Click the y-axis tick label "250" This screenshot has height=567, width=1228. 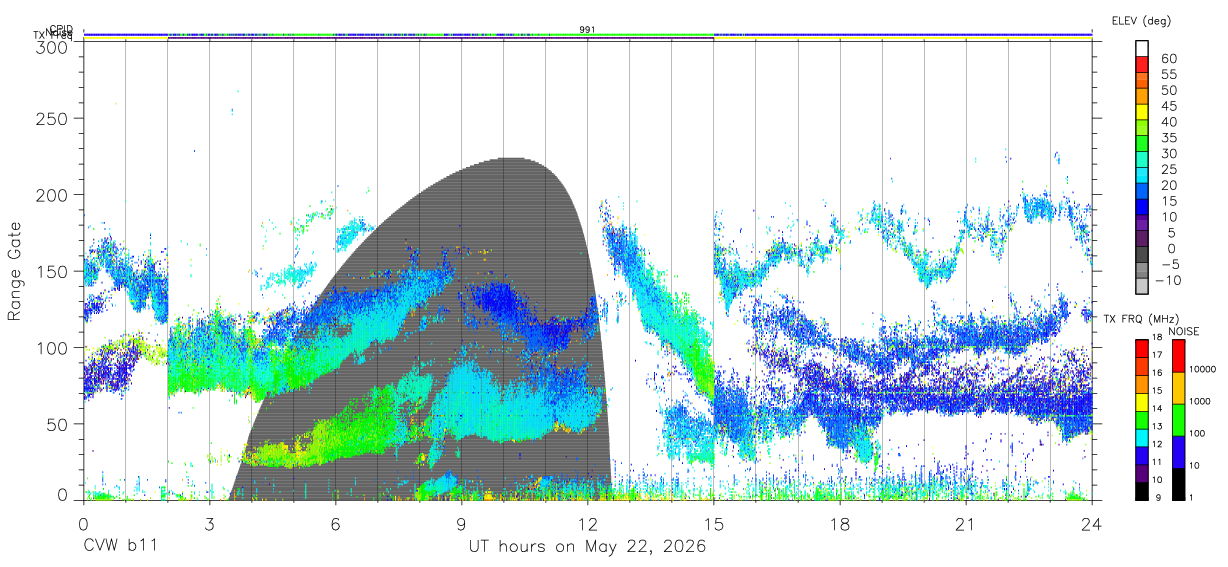coord(52,118)
